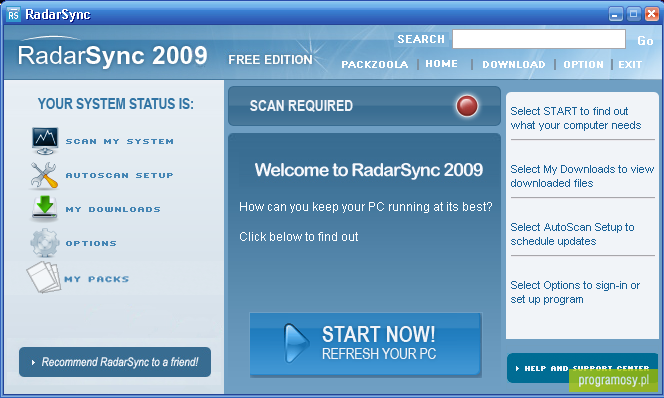Viewport: 664px width, 398px height.
Task: Click the Welcome to RadarSync 2009 heading
Action: [x=368, y=170]
